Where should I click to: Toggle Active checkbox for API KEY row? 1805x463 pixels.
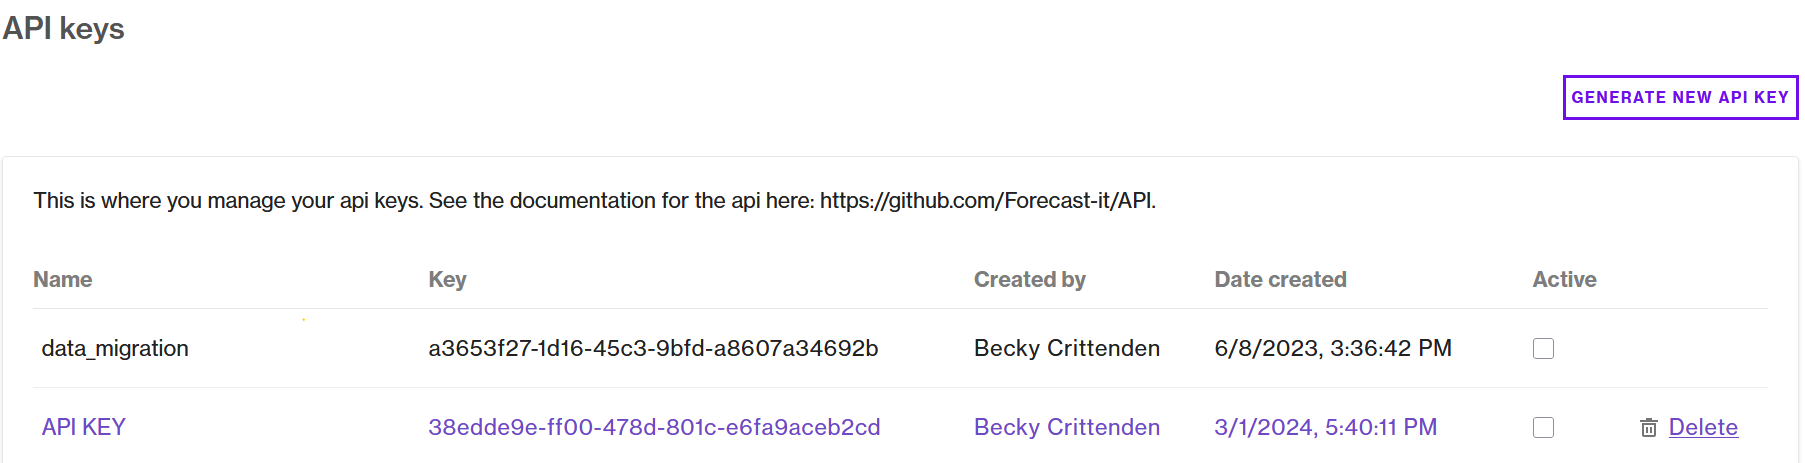point(1543,427)
